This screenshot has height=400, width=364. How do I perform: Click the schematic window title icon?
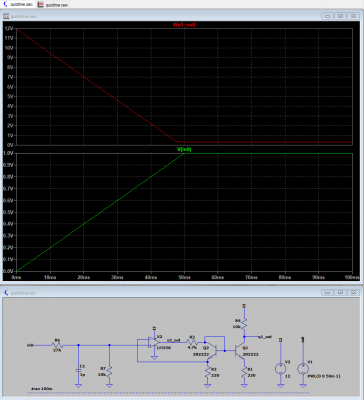(6, 293)
